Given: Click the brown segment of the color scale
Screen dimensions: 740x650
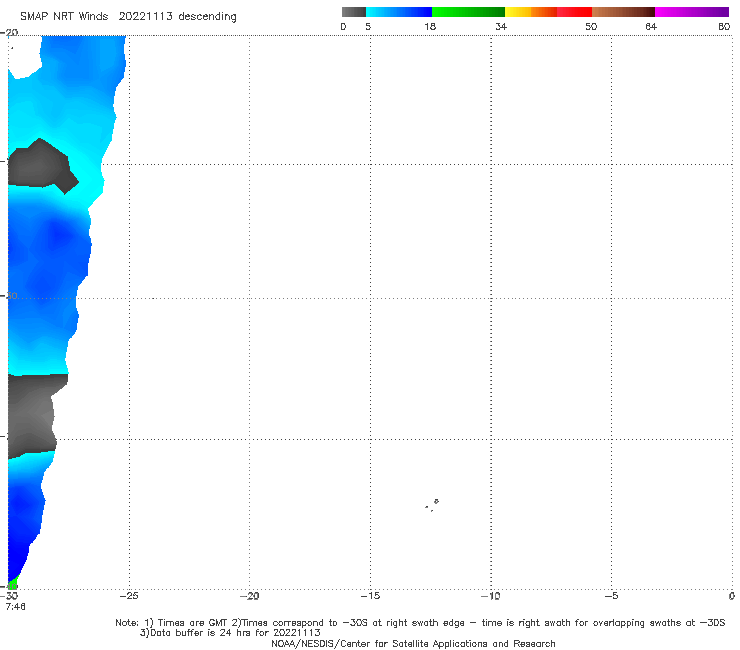Looking at the screenshot, I should 623,12.
